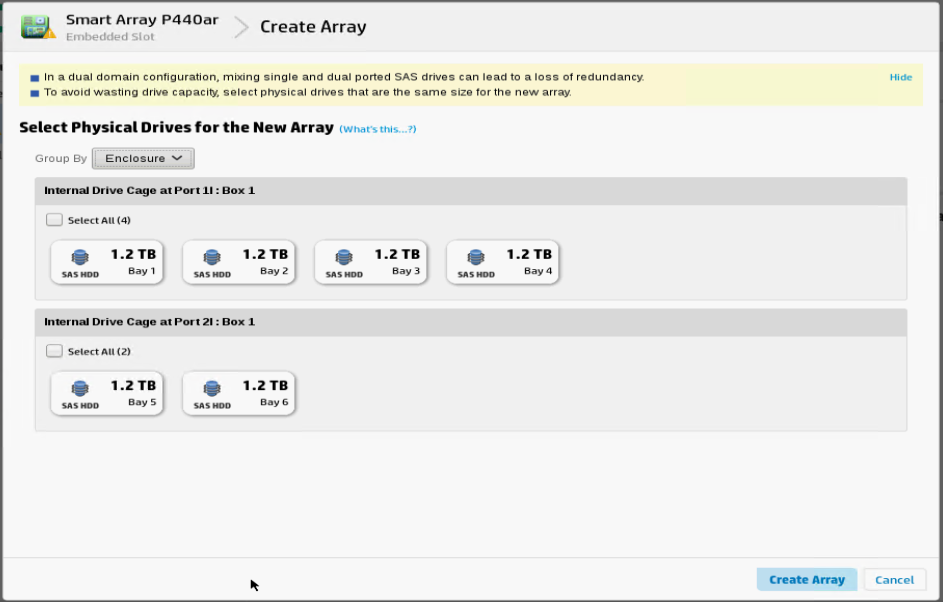Open the What's this...? help link
This screenshot has height=602, width=943.
378,129
